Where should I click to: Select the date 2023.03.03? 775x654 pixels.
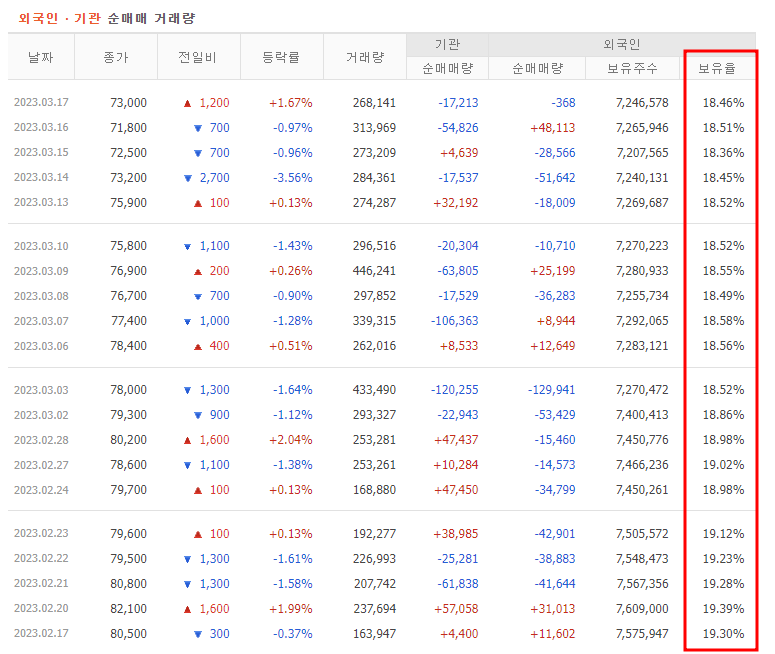tap(41, 390)
